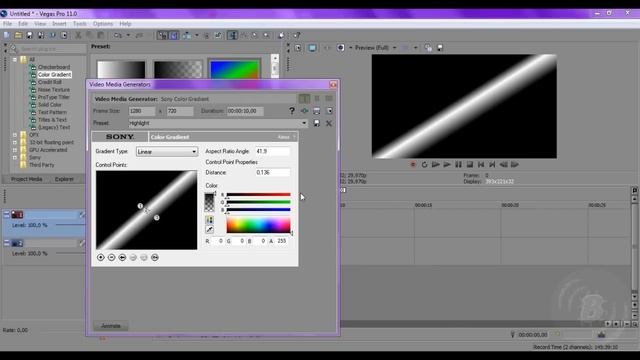This screenshot has height=360, width=640.
Task: Click the green G color slider
Action: [x=258, y=202]
